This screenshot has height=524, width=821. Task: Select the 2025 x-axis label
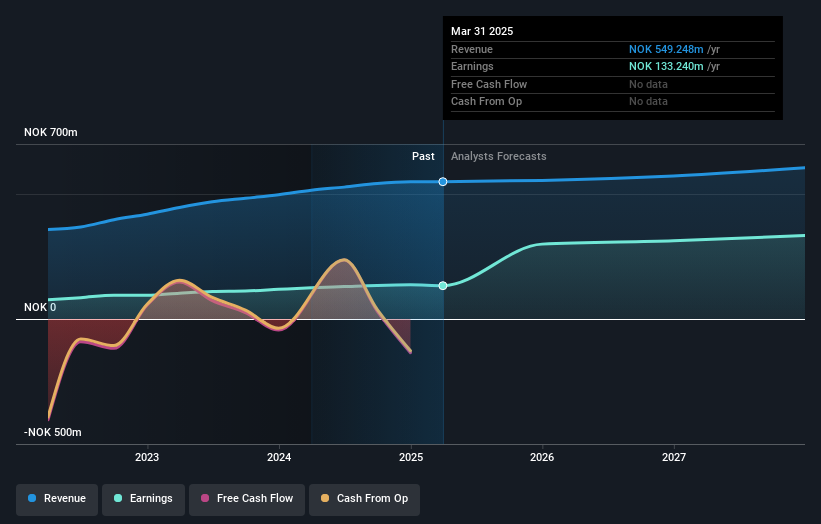411,458
